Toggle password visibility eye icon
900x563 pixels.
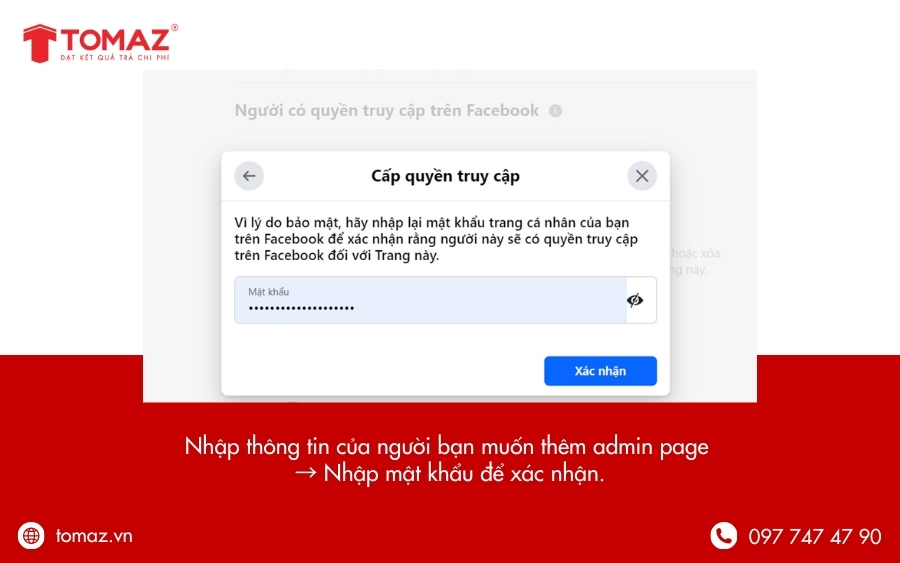coord(635,300)
